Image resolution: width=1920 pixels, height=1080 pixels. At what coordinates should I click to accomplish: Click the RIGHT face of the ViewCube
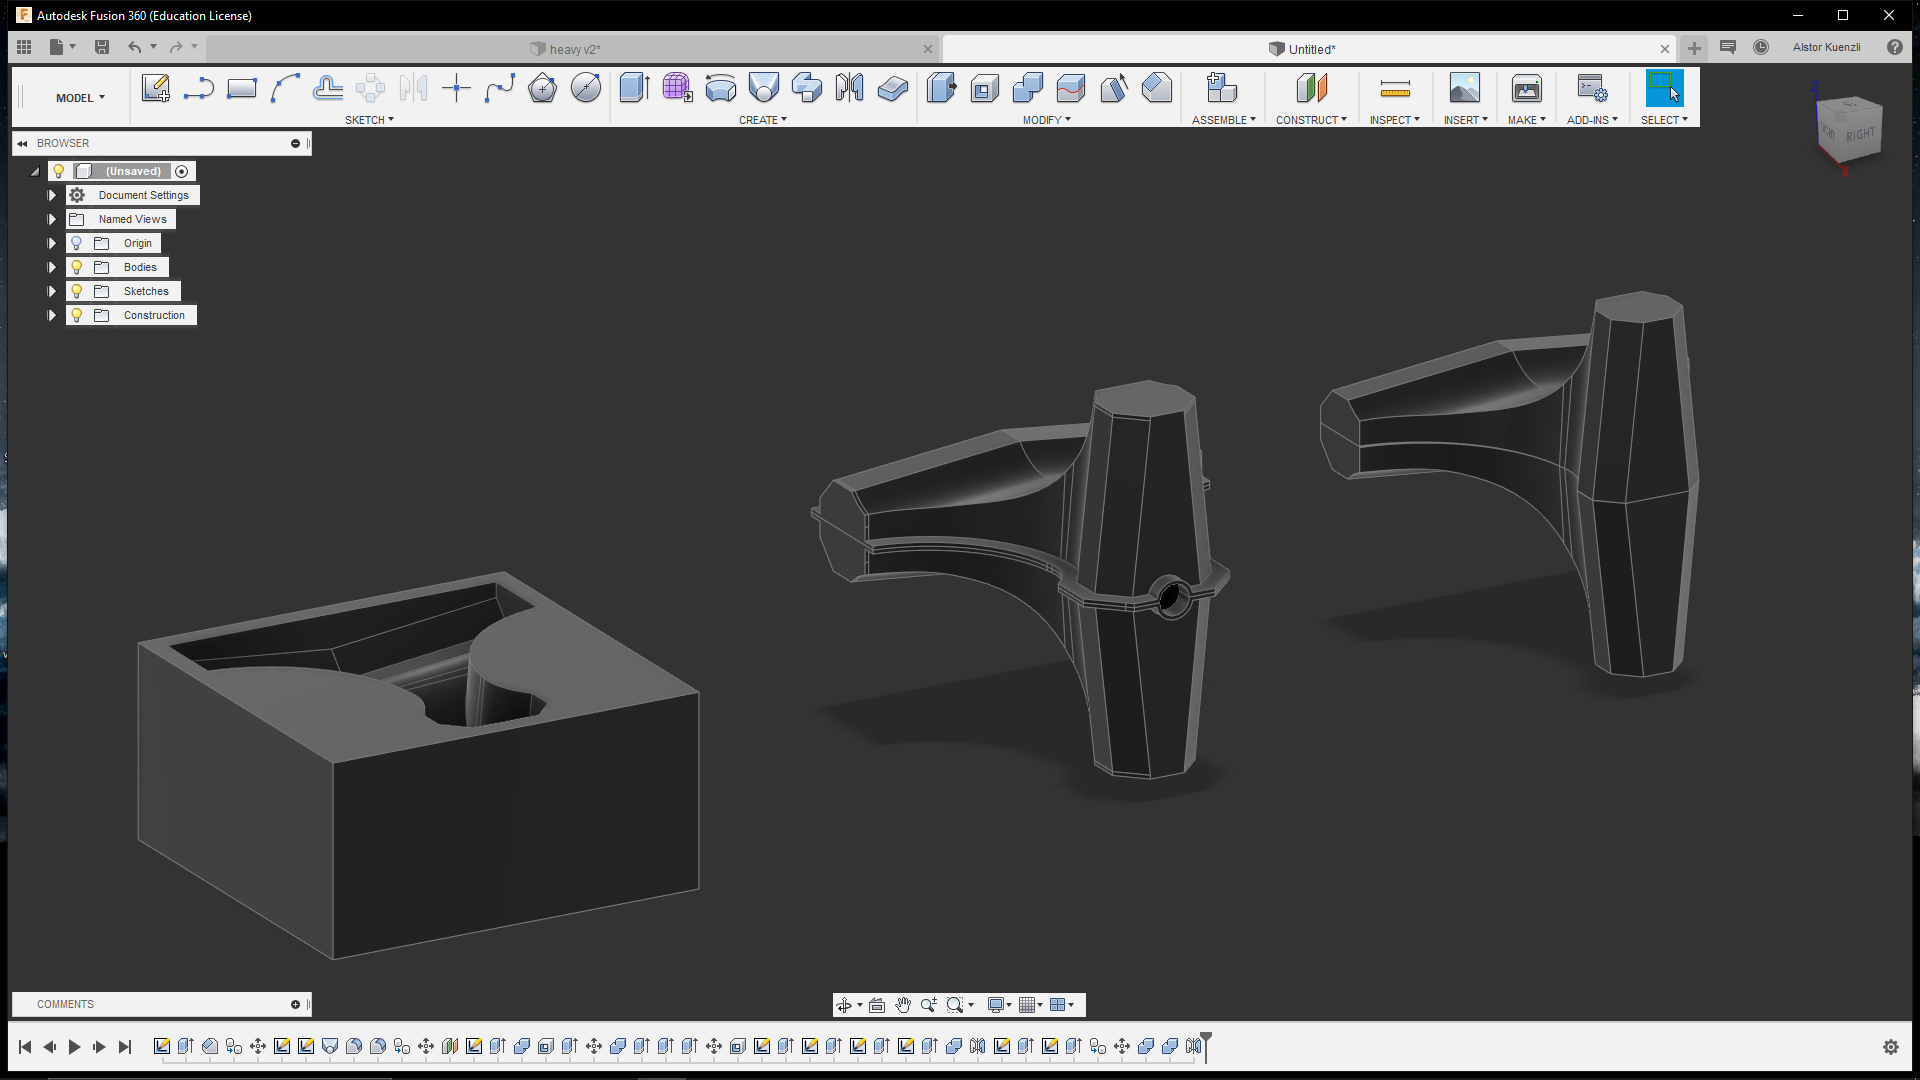tap(1860, 134)
